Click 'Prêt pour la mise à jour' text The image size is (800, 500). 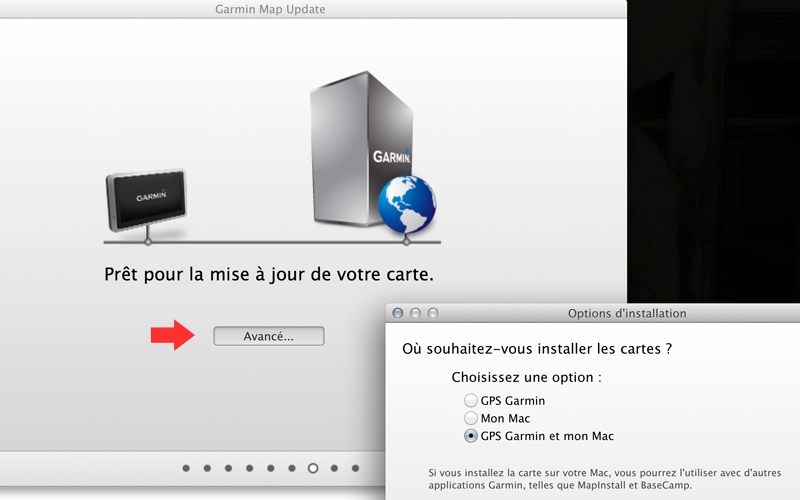(269, 274)
